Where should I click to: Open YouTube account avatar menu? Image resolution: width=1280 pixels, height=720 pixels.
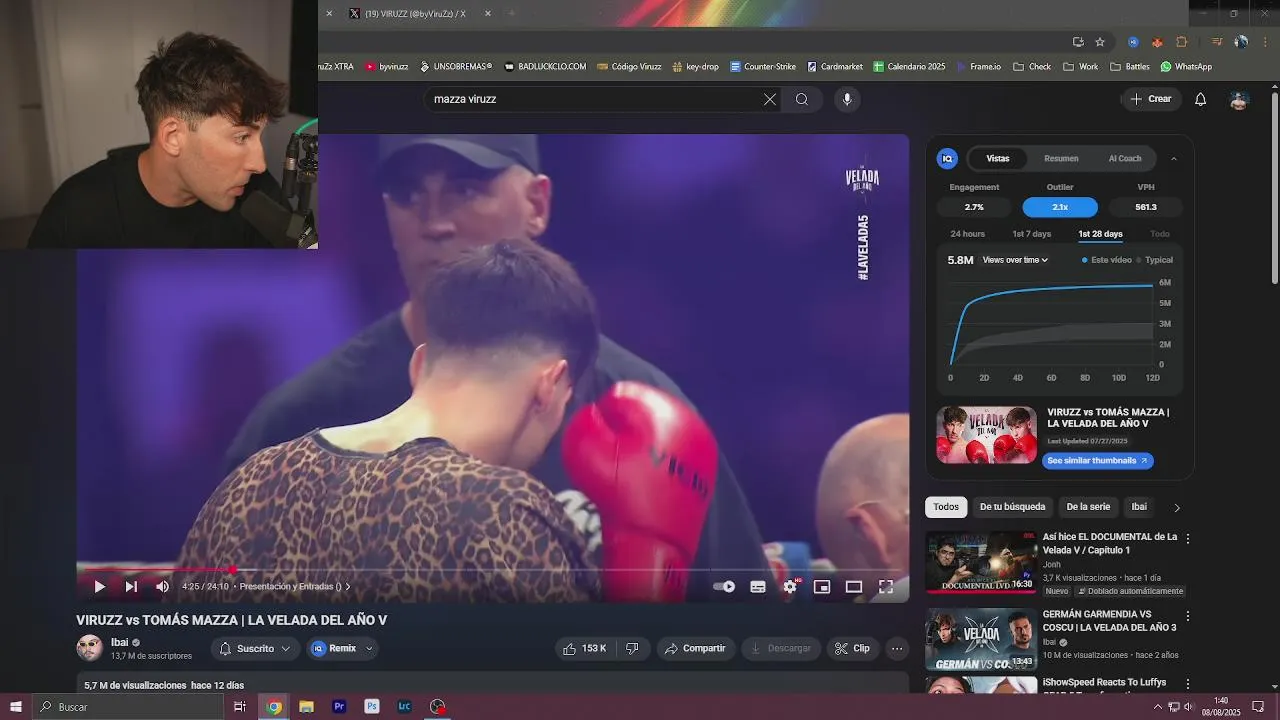1239,99
